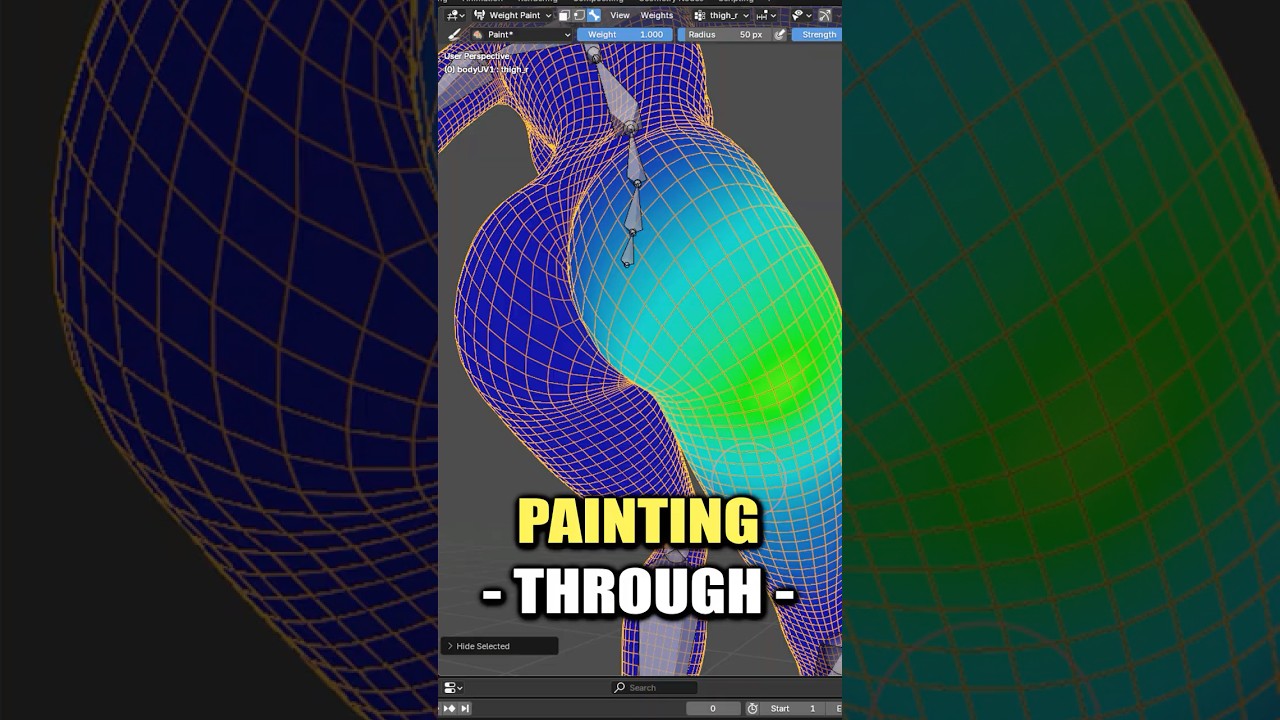Toggle vertex selection masking icon
1280x720 pixels.
578,15
